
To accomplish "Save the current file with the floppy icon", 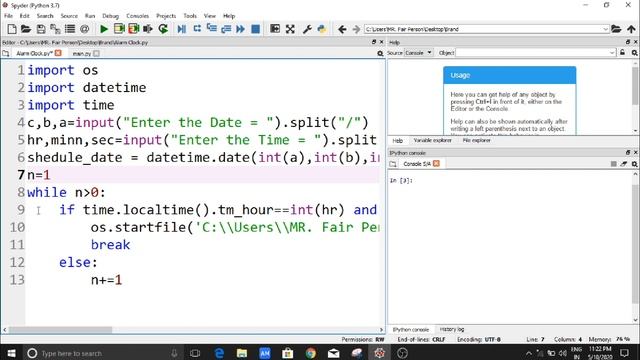I will pos(41,29).
